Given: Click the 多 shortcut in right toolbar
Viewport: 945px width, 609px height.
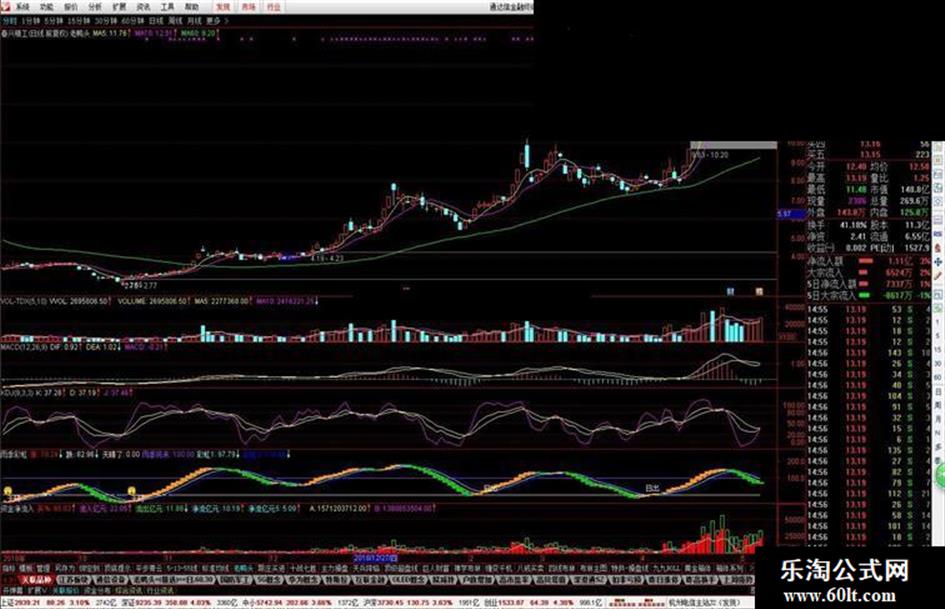Looking at the screenshot, I should click(x=938, y=445).
